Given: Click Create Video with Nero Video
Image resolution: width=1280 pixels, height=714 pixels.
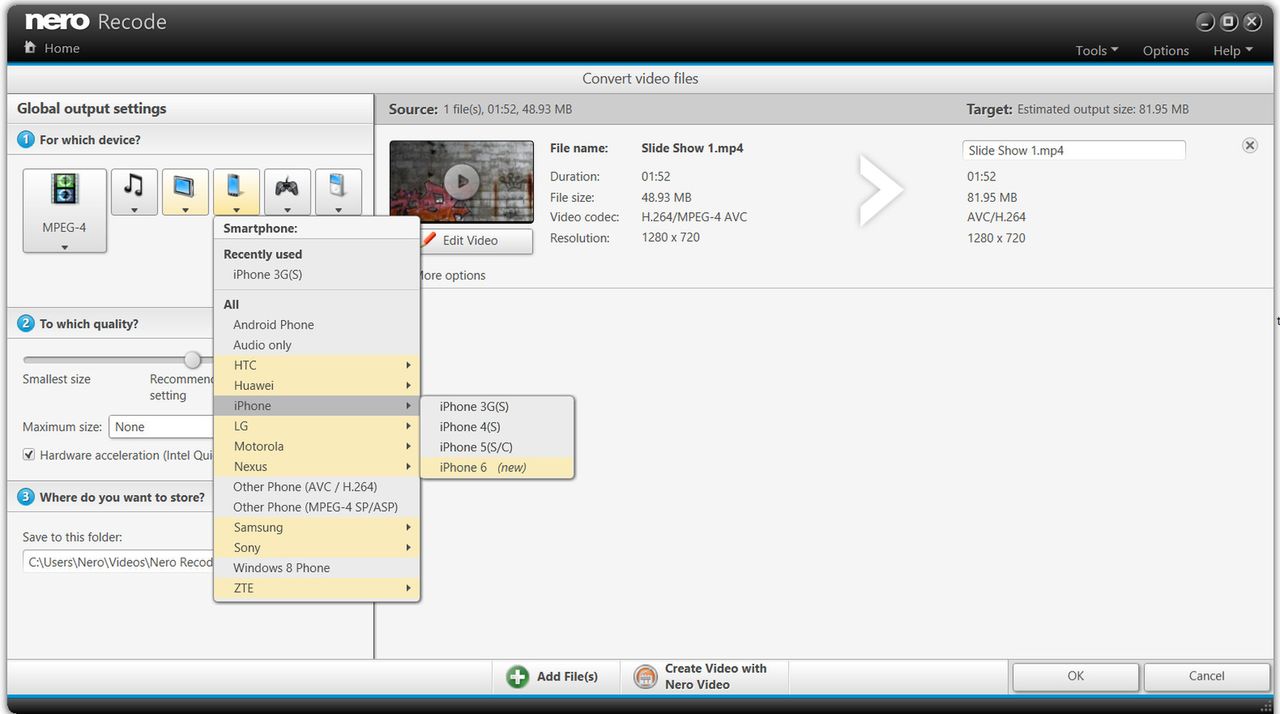Looking at the screenshot, I should click(716, 676).
